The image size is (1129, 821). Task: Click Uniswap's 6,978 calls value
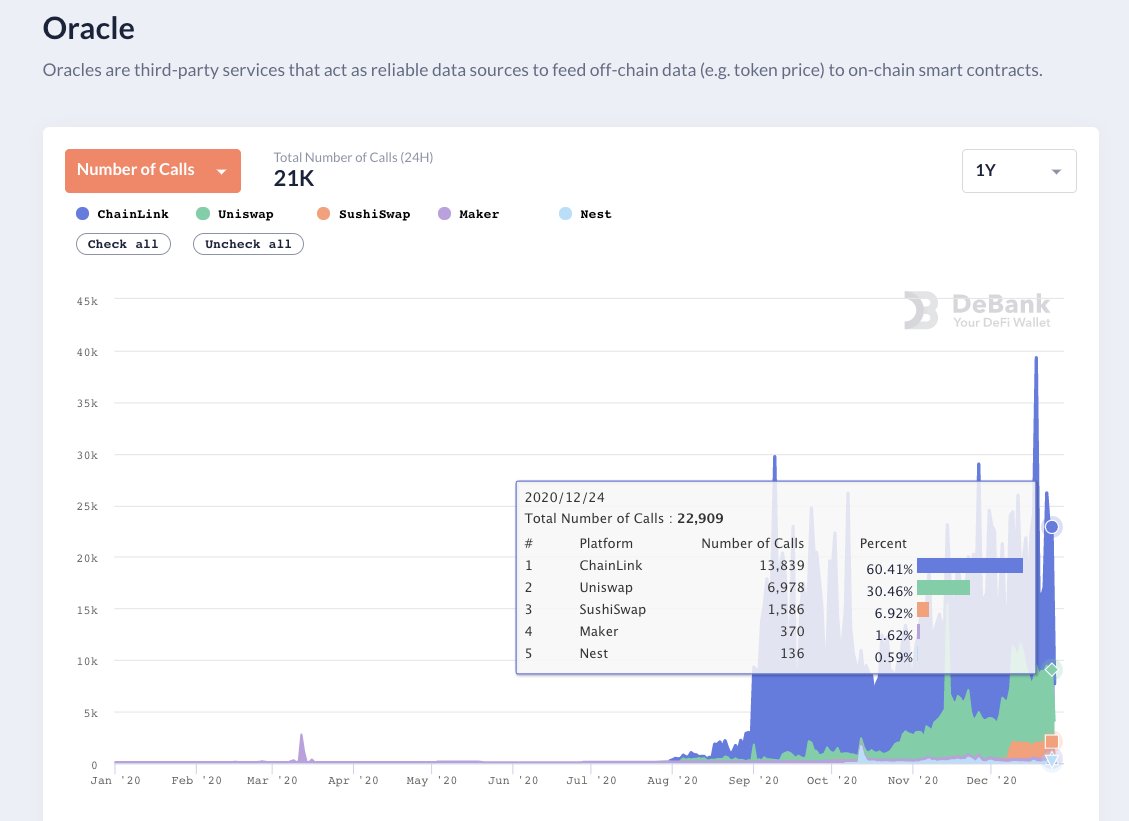pyautogui.click(x=786, y=587)
